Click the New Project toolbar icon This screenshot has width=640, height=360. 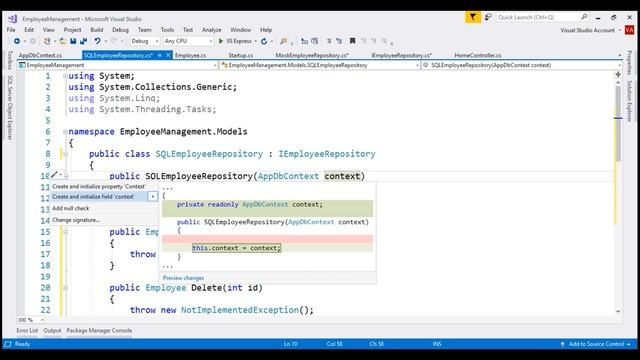pos(47,41)
